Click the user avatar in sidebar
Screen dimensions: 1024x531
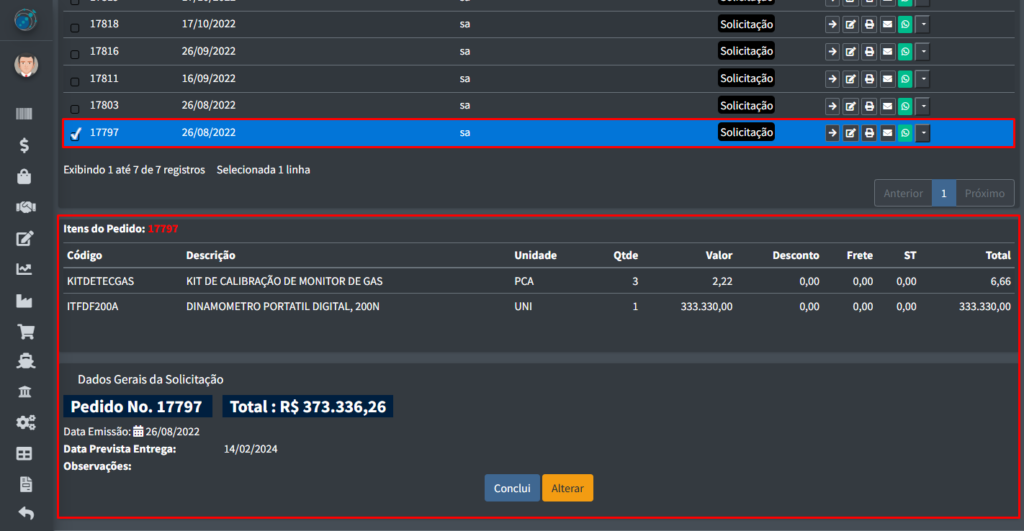(26, 66)
